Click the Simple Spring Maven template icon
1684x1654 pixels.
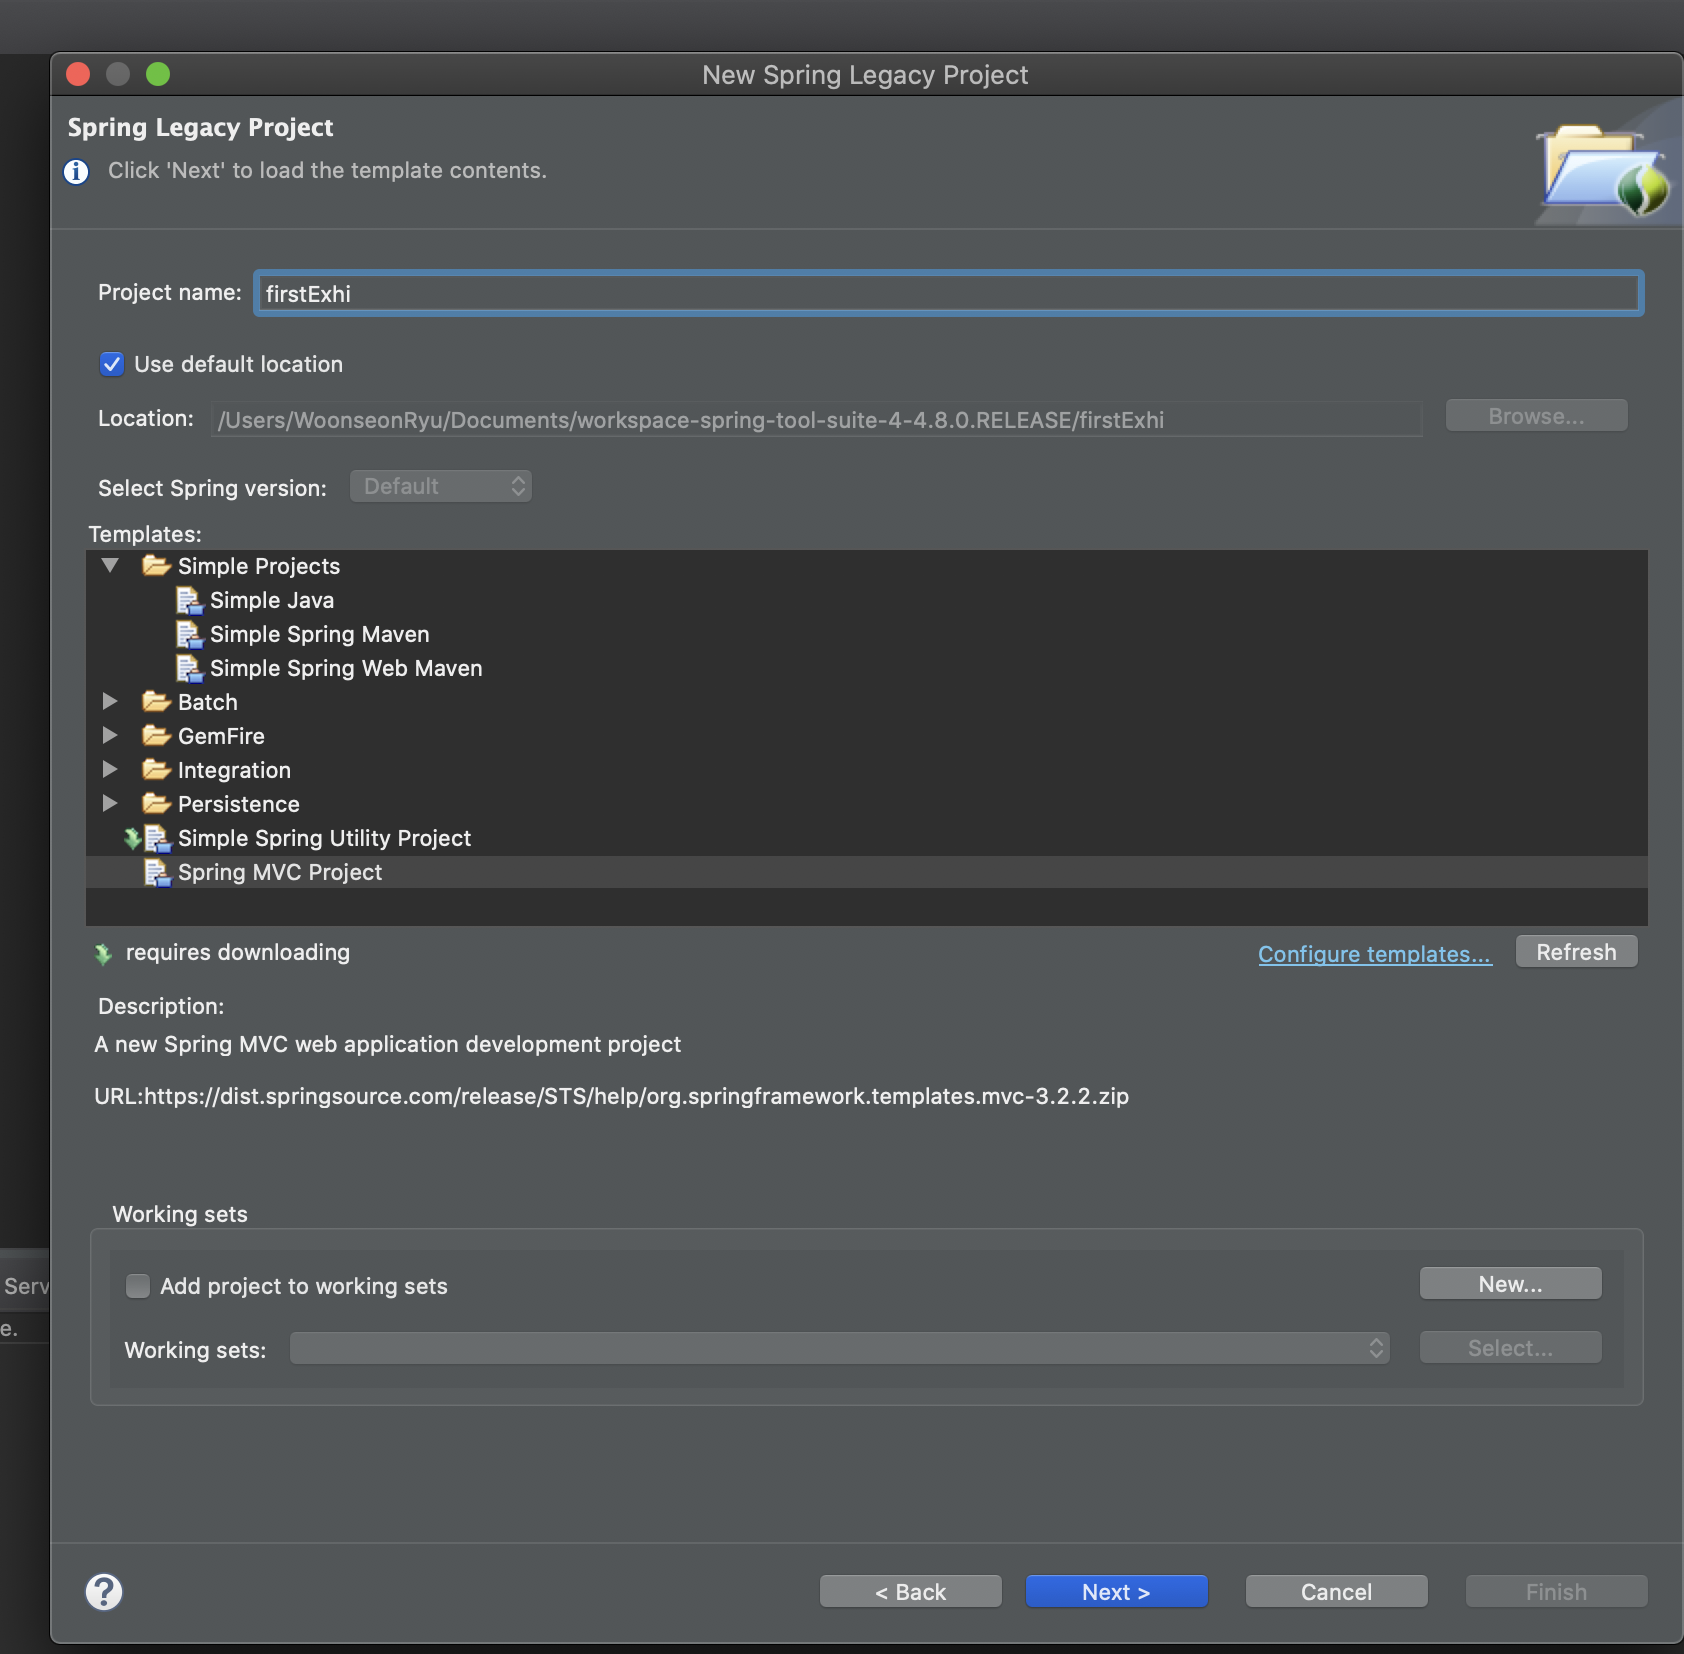[x=189, y=634]
